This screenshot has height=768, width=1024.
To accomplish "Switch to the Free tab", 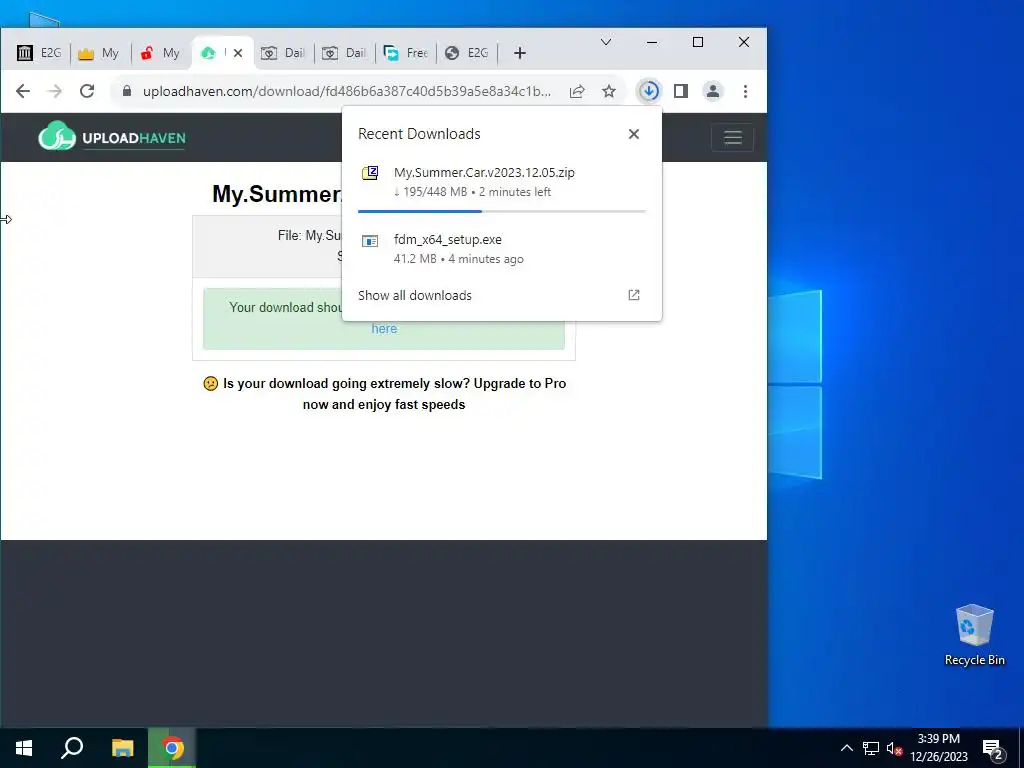I will tap(405, 53).
